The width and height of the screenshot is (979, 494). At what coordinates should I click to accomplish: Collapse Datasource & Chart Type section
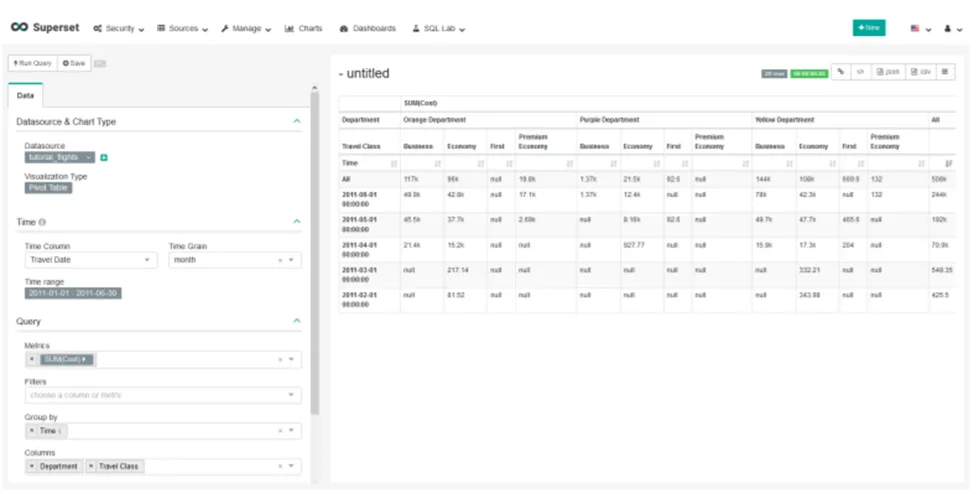(297, 121)
